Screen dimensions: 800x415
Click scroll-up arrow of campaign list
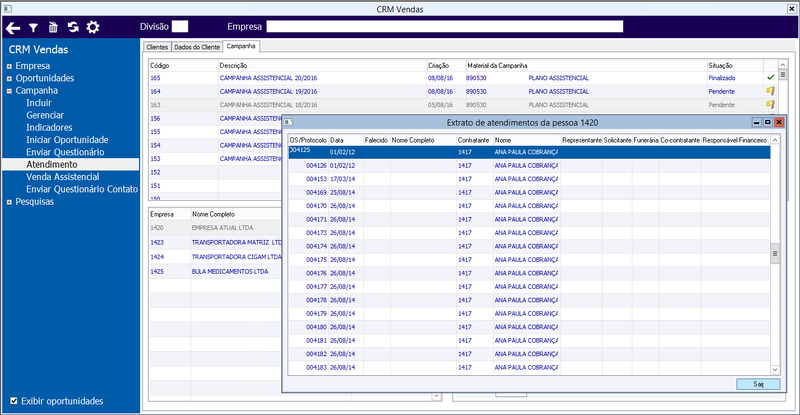(x=783, y=65)
